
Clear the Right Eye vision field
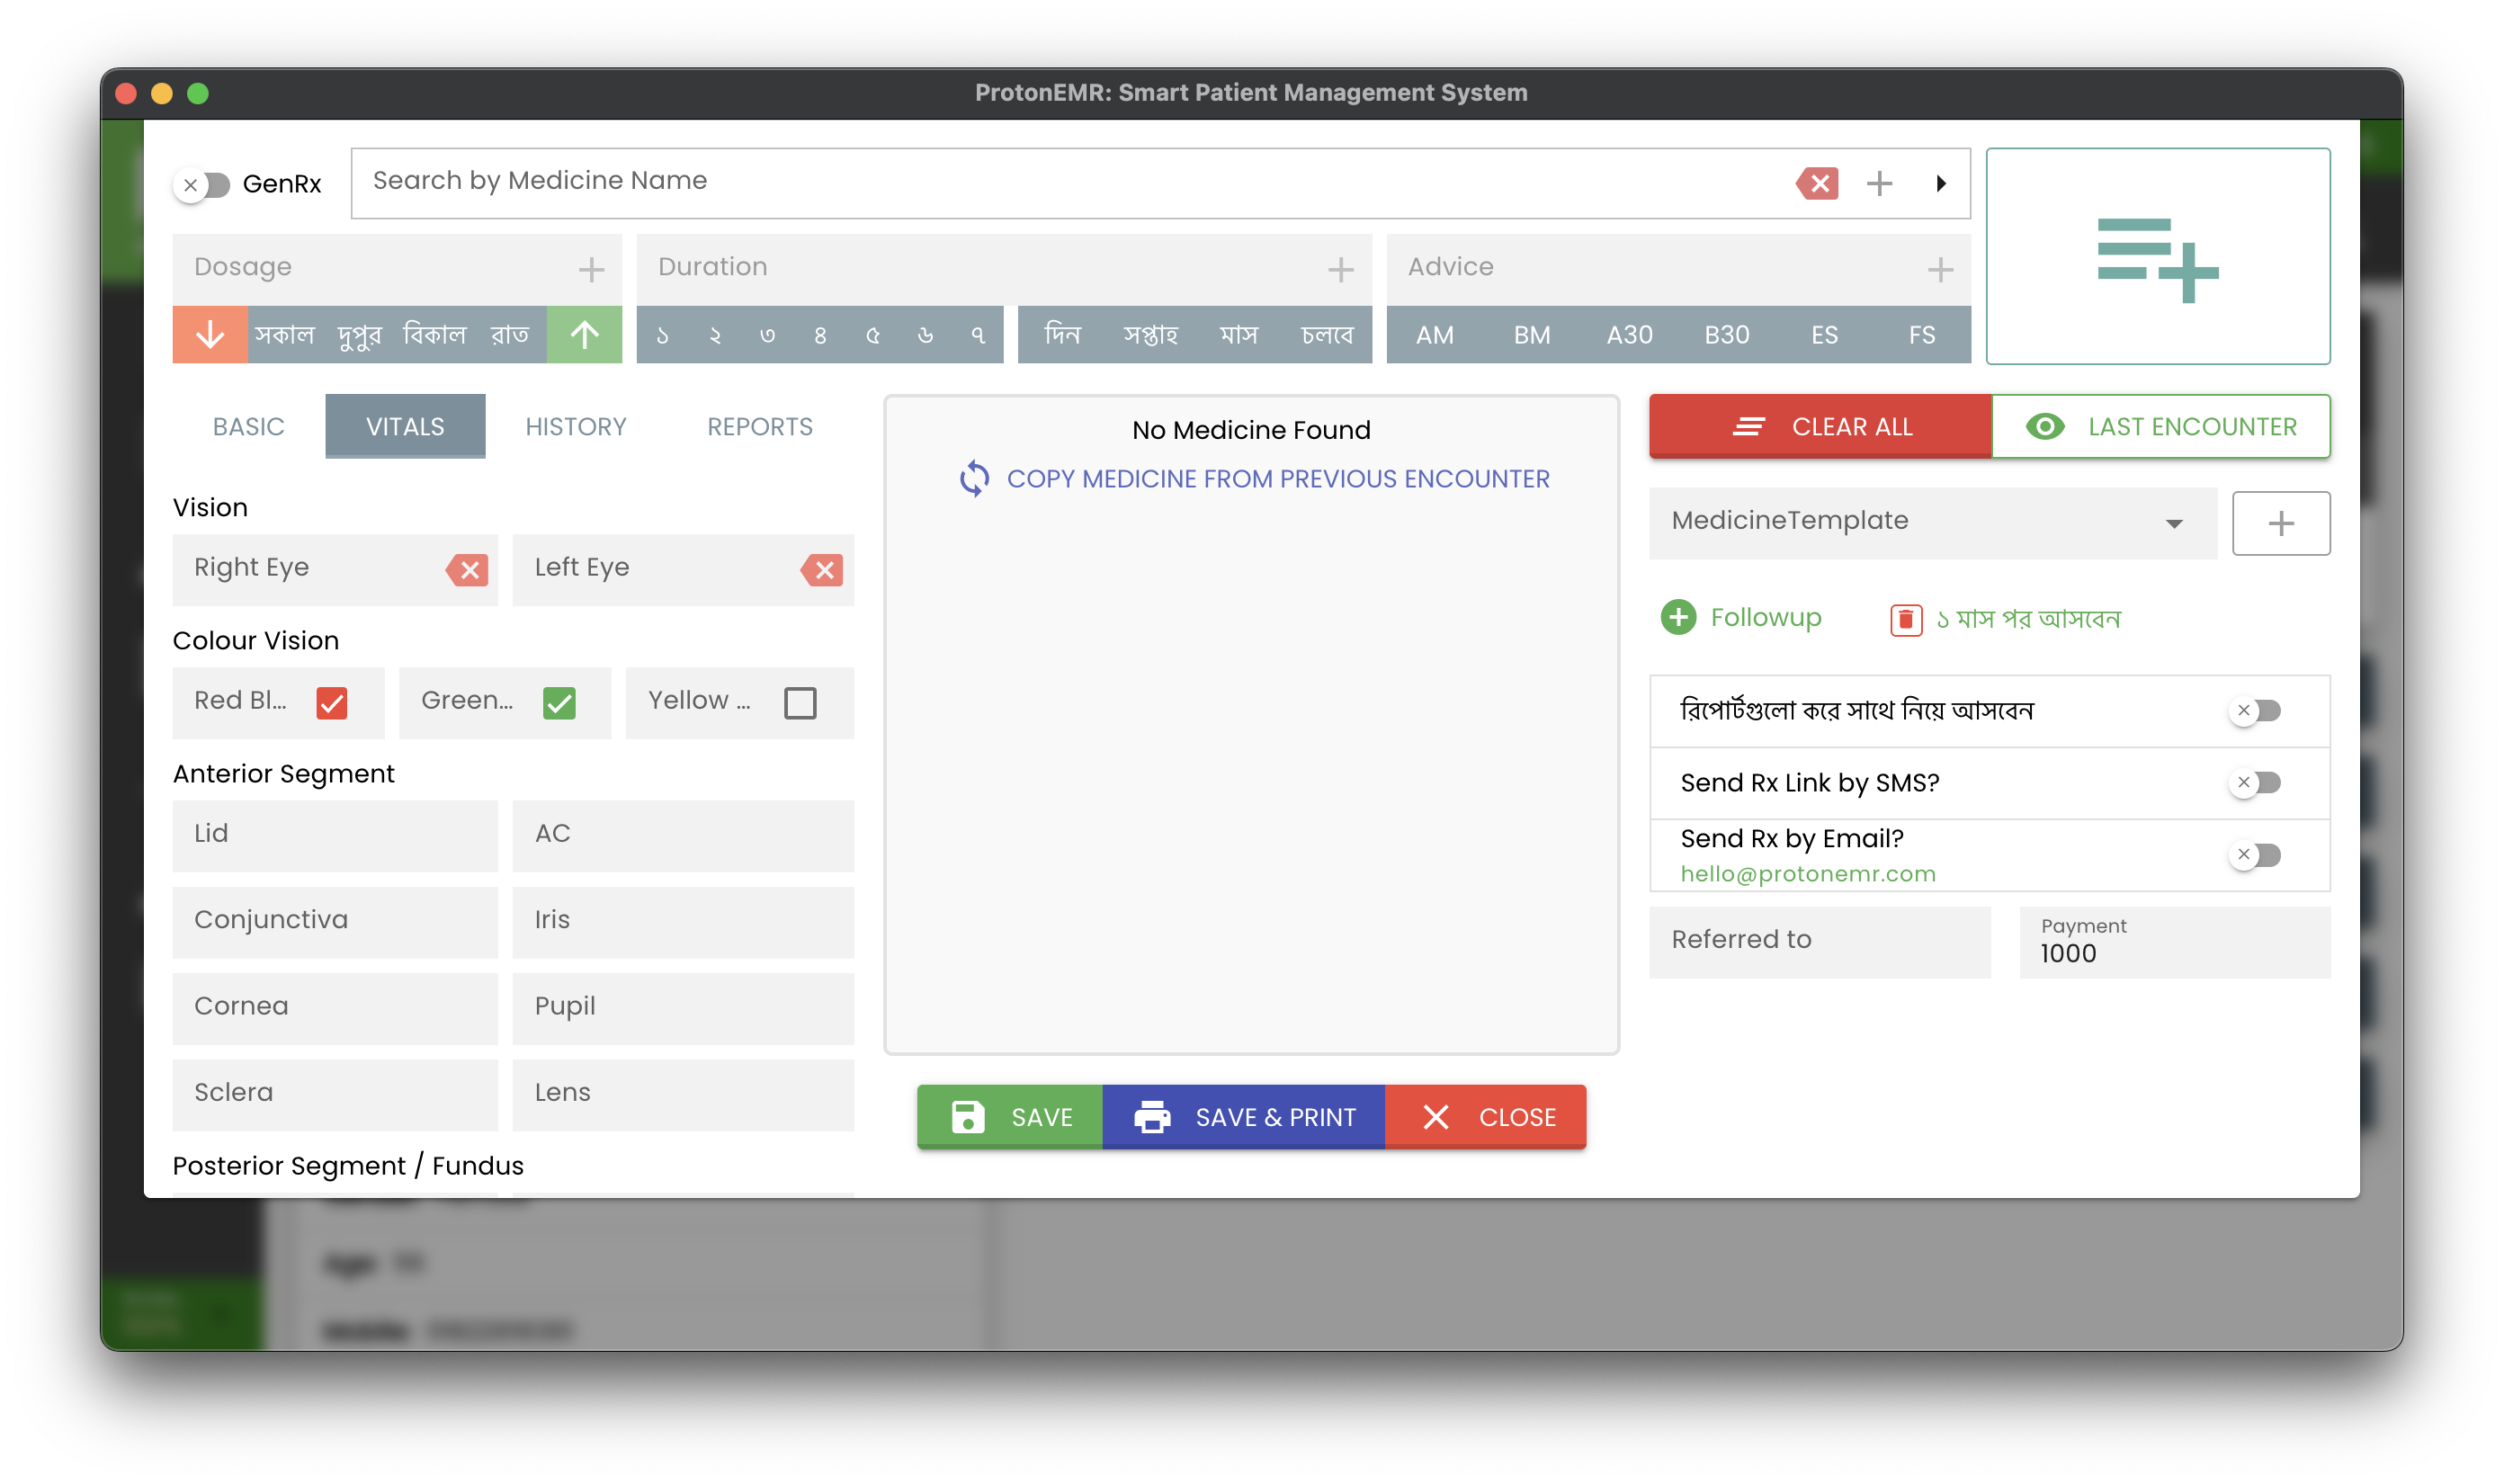(x=468, y=570)
